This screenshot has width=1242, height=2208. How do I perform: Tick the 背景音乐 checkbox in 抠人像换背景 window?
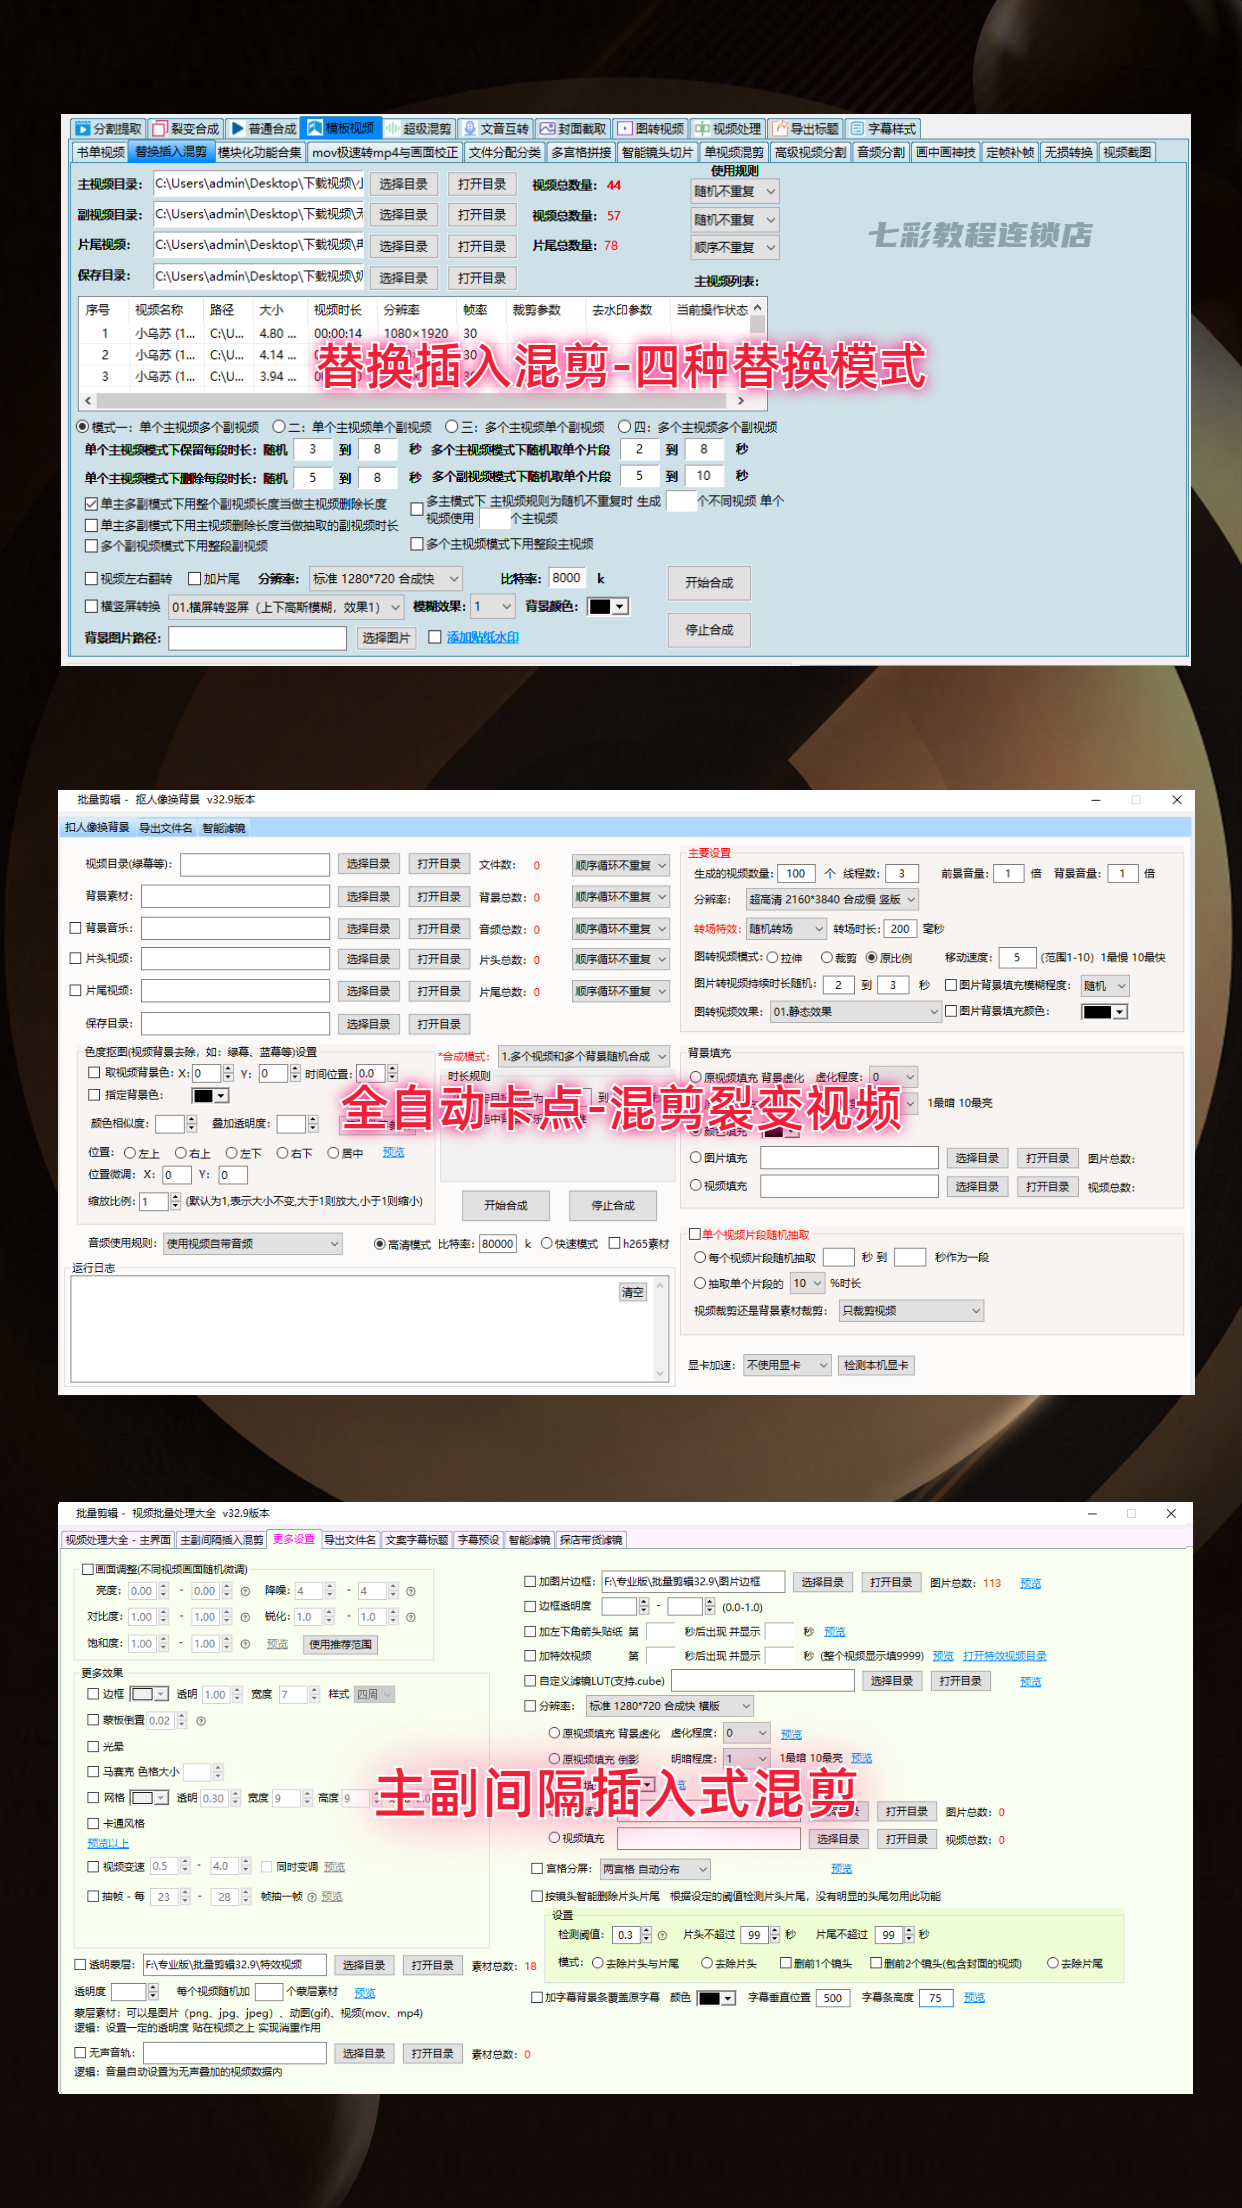coord(75,928)
